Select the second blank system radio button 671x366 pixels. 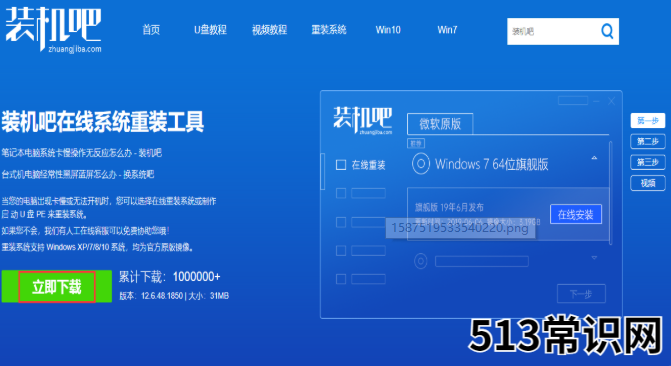(x=421, y=261)
